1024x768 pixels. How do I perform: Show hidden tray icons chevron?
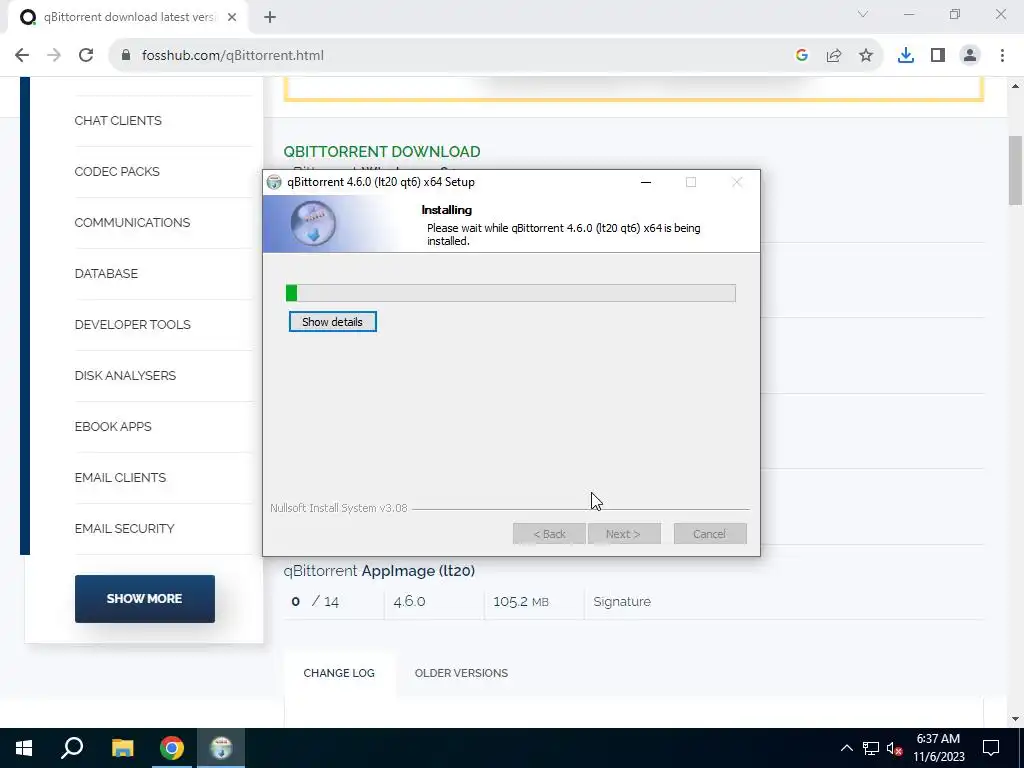pos(846,748)
